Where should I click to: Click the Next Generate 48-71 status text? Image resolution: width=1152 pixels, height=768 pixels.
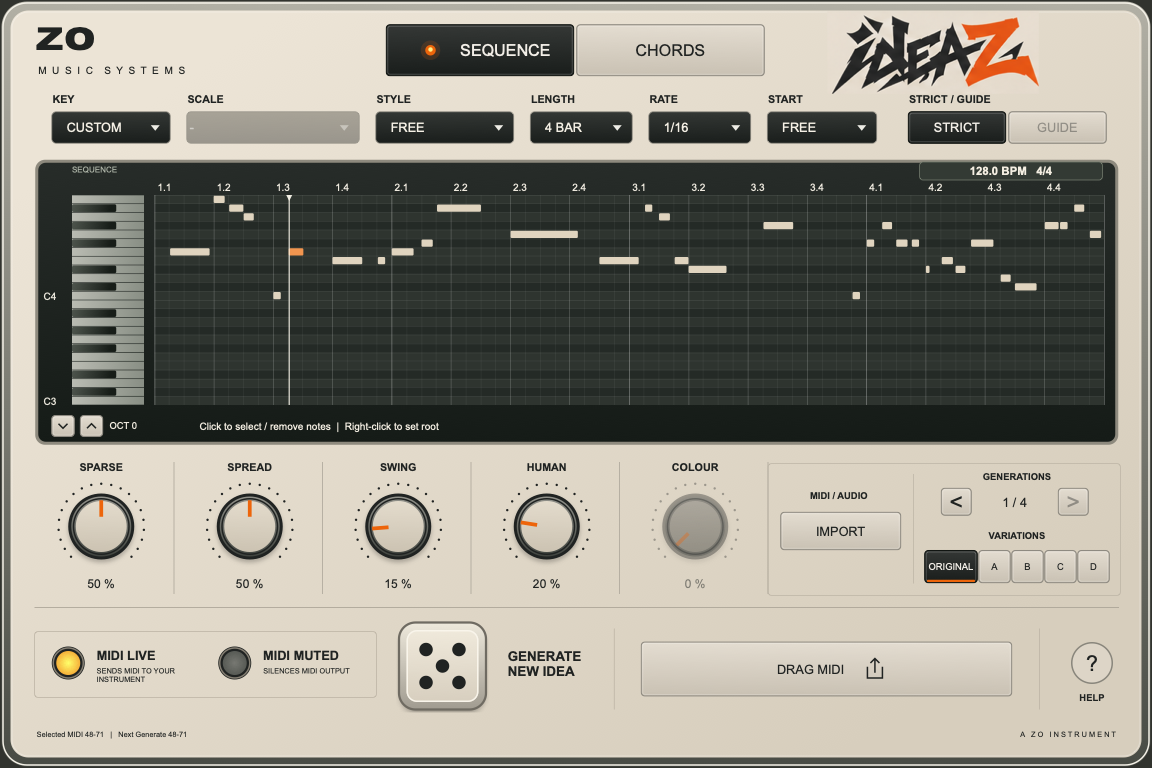point(152,734)
